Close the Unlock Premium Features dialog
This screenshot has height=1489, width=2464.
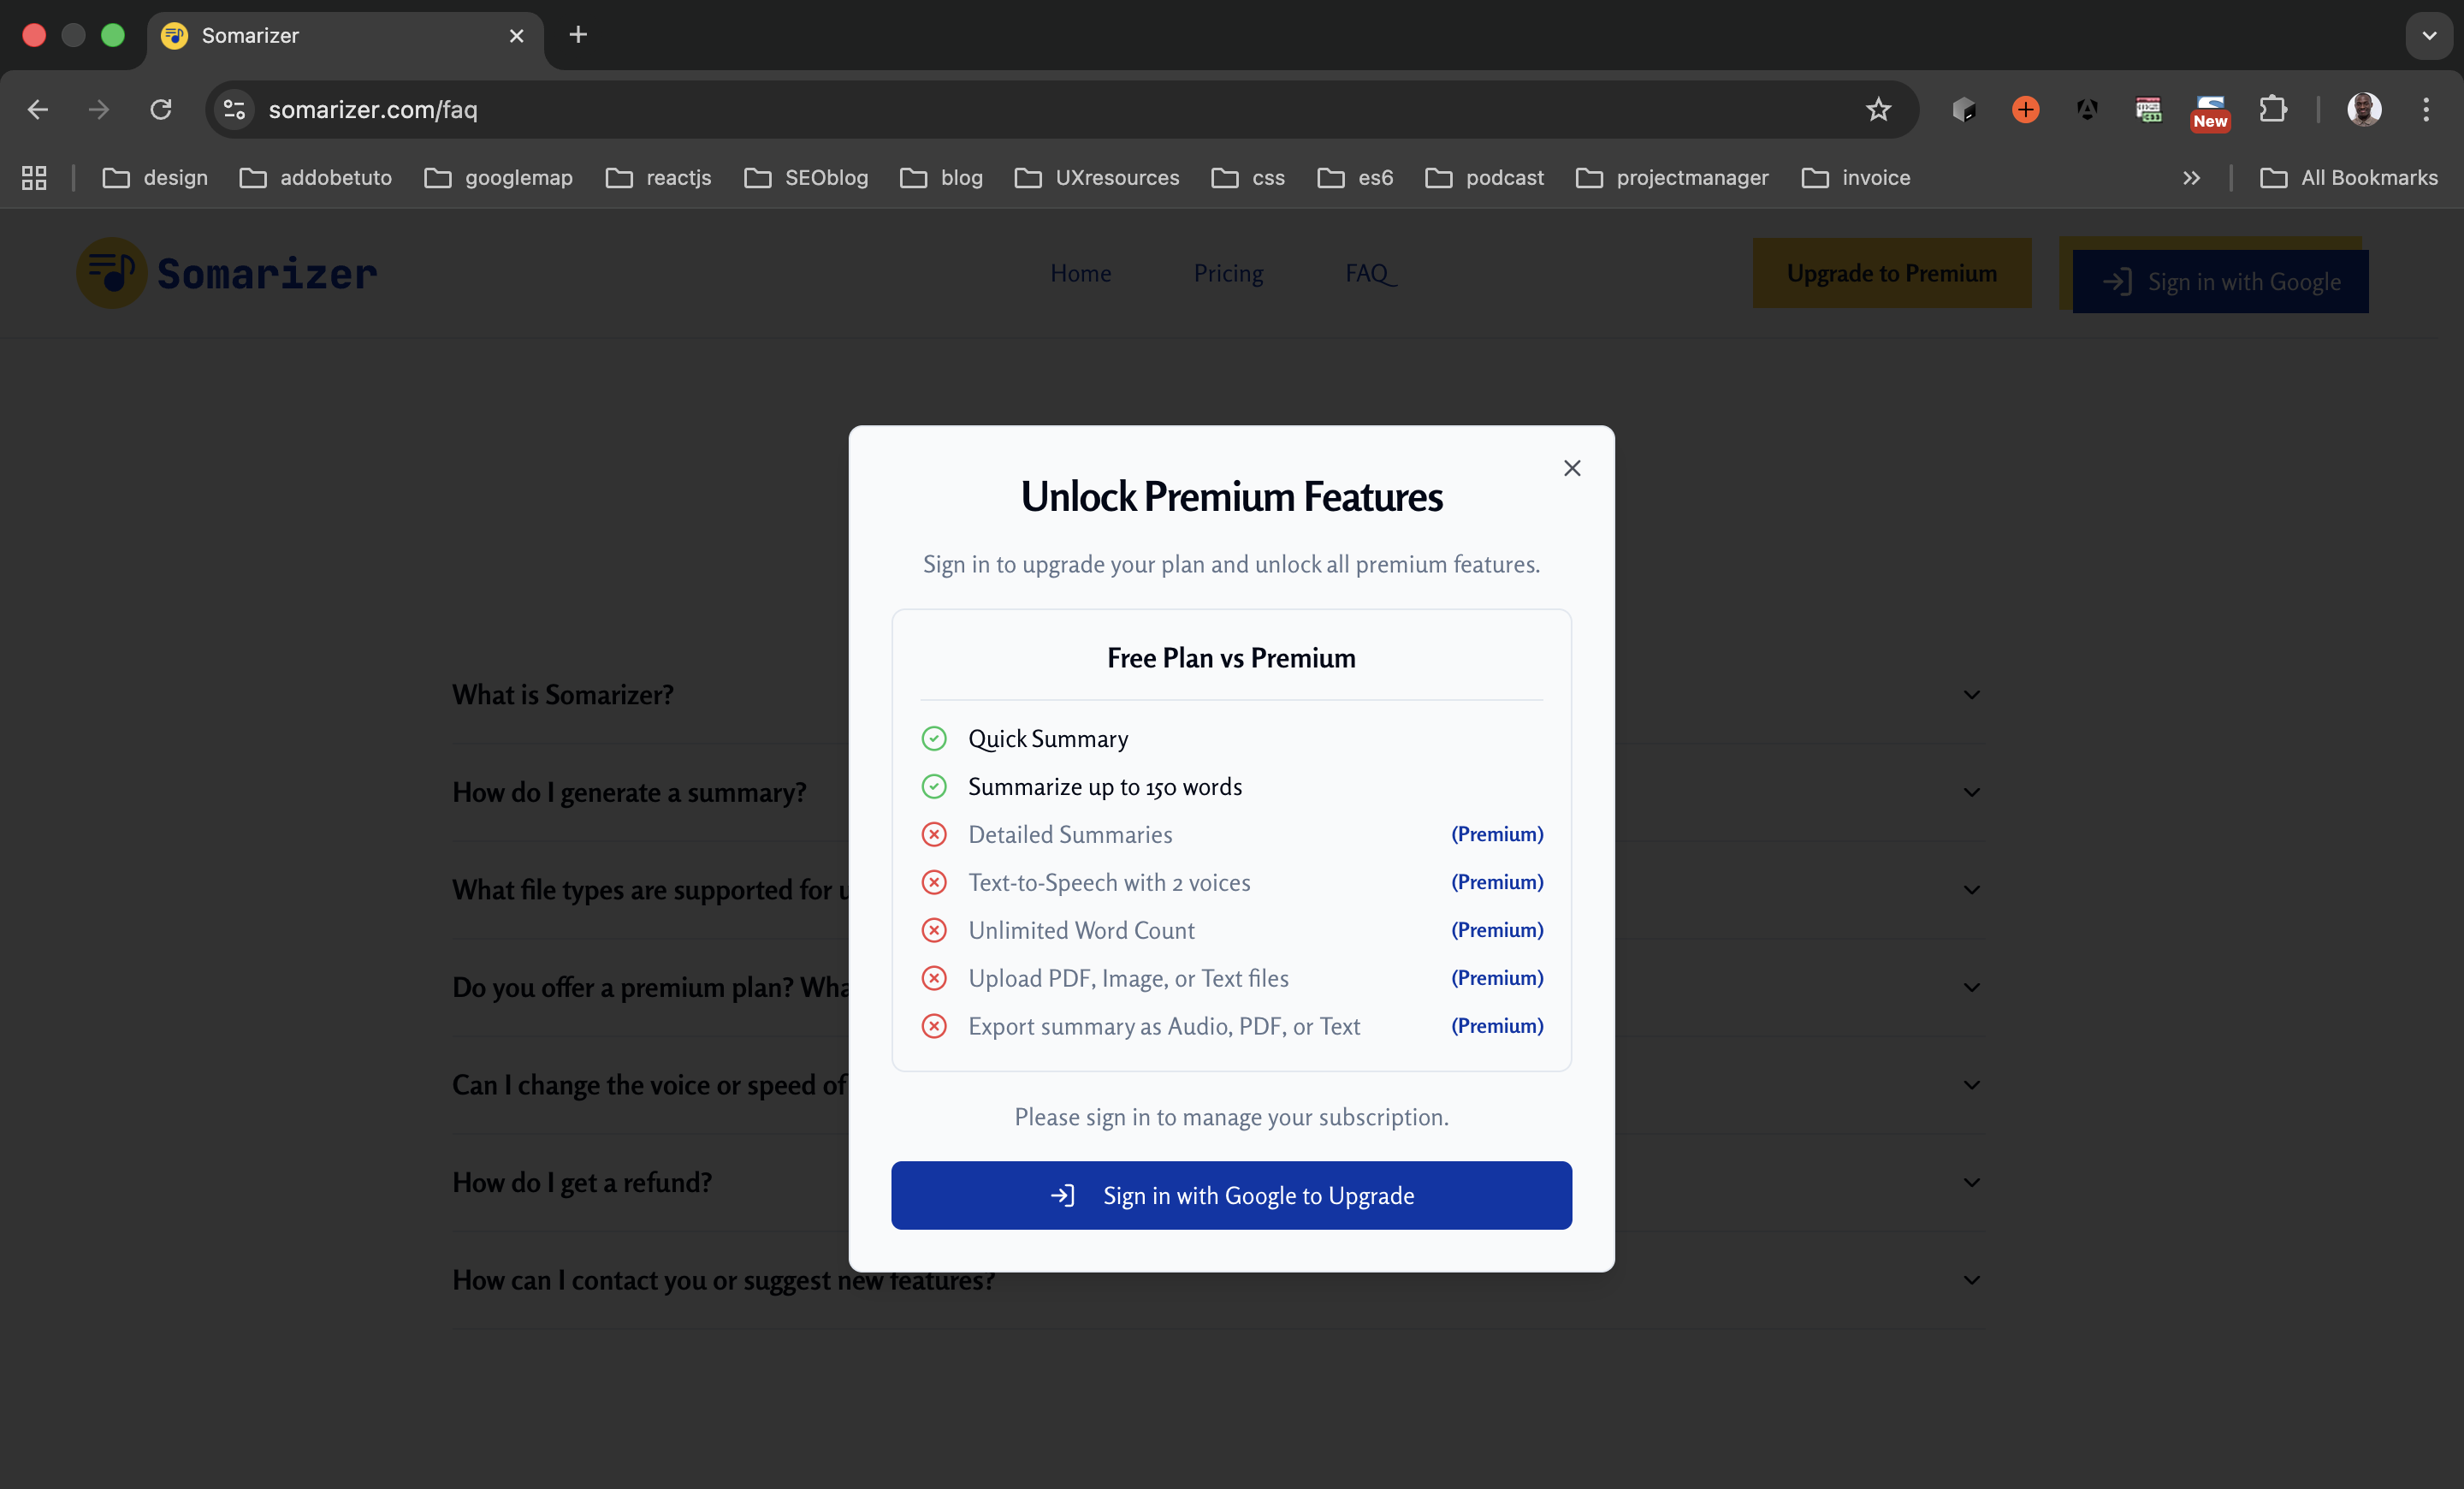(1572, 468)
